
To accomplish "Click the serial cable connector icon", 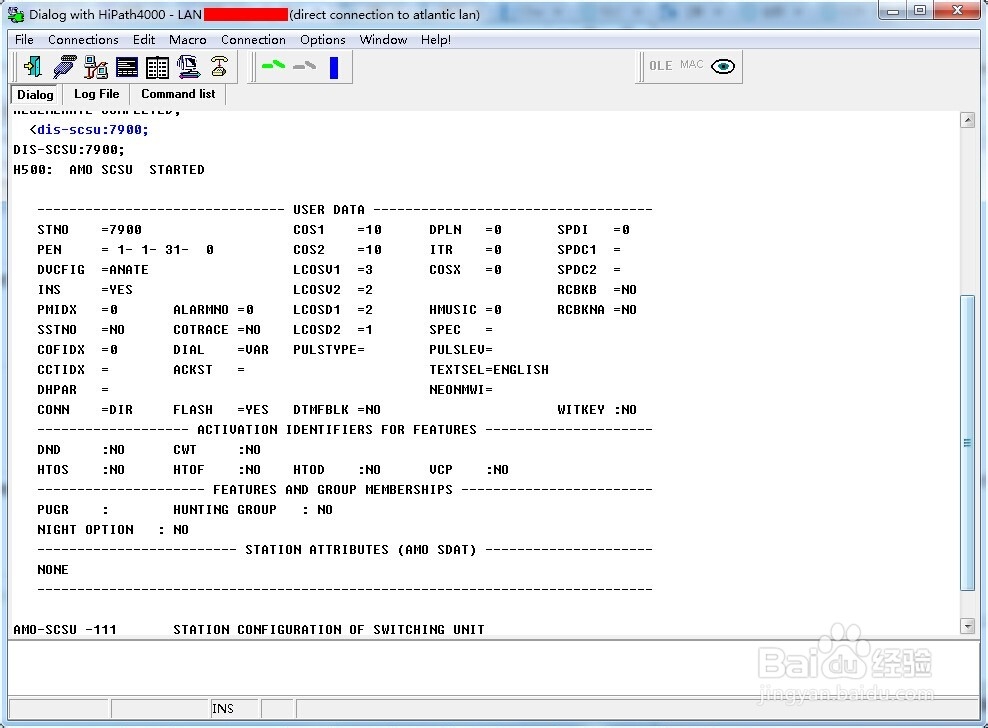I will tap(64, 67).
